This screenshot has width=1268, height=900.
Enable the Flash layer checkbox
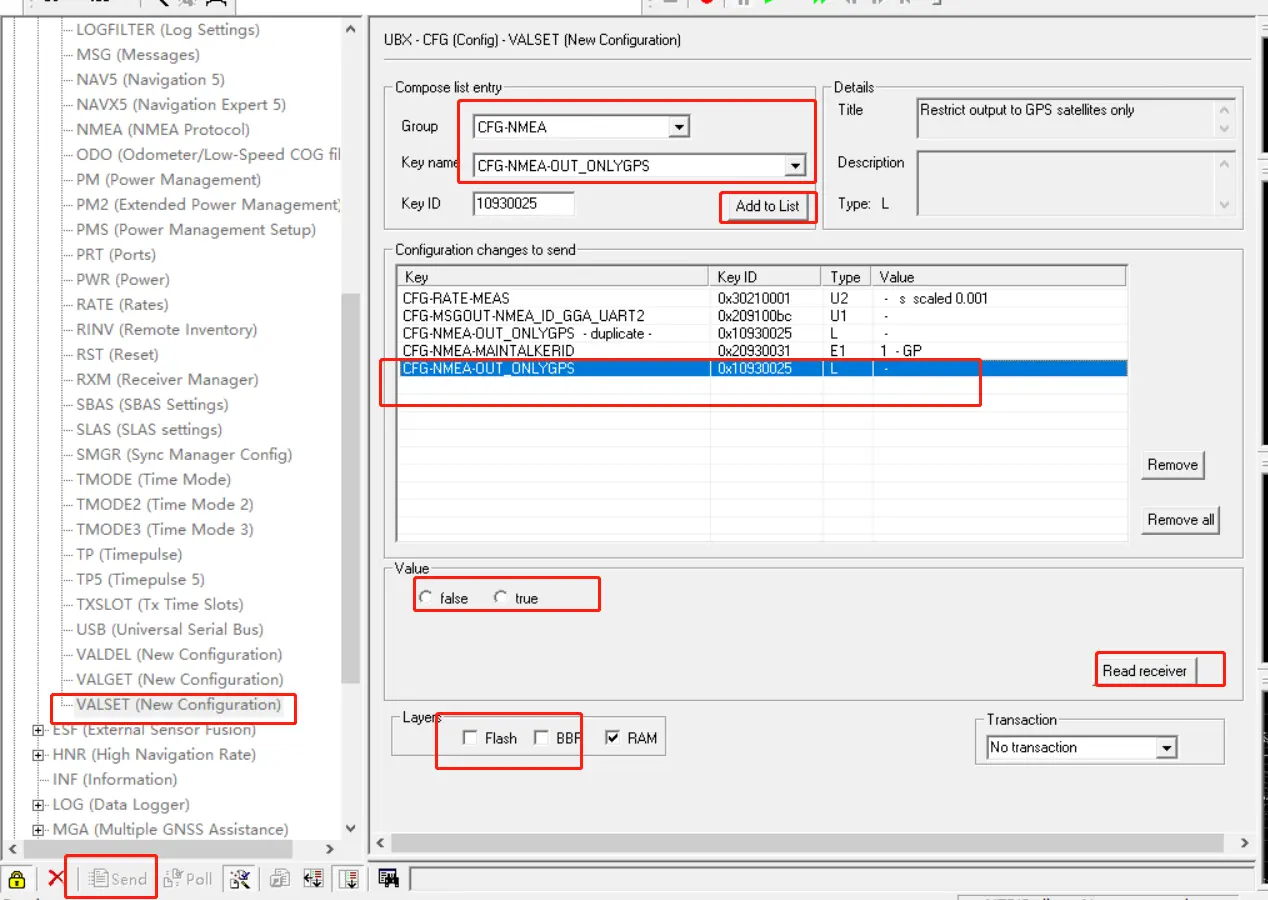(470, 738)
